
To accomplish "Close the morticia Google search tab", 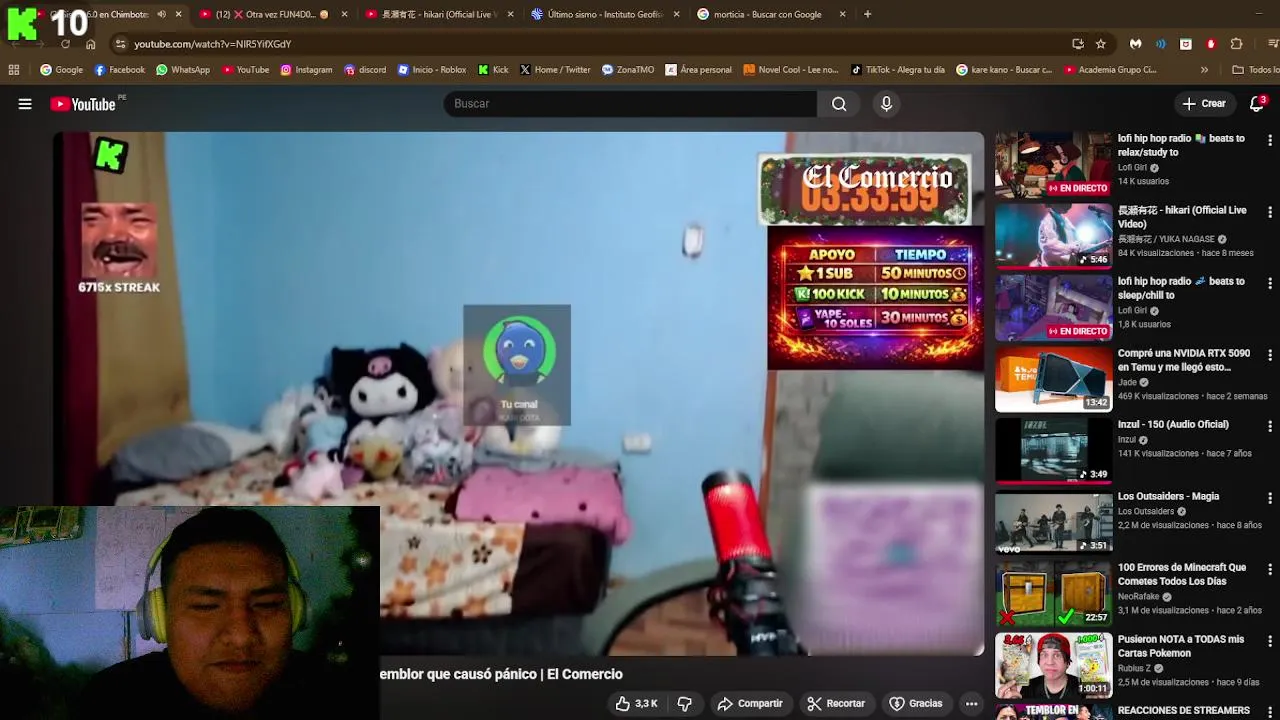I will (x=842, y=14).
